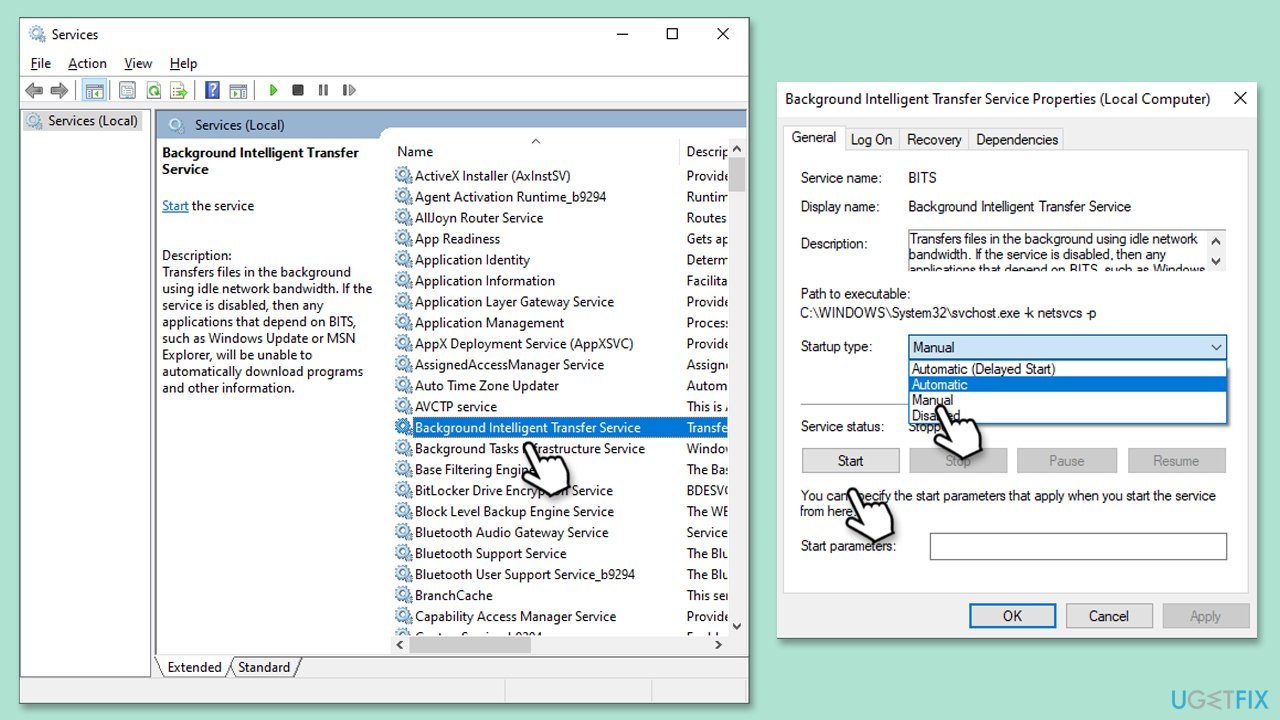Click the description box scroll up arrow
The width and height of the screenshot is (1280, 720).
(x=1216, y=240)
